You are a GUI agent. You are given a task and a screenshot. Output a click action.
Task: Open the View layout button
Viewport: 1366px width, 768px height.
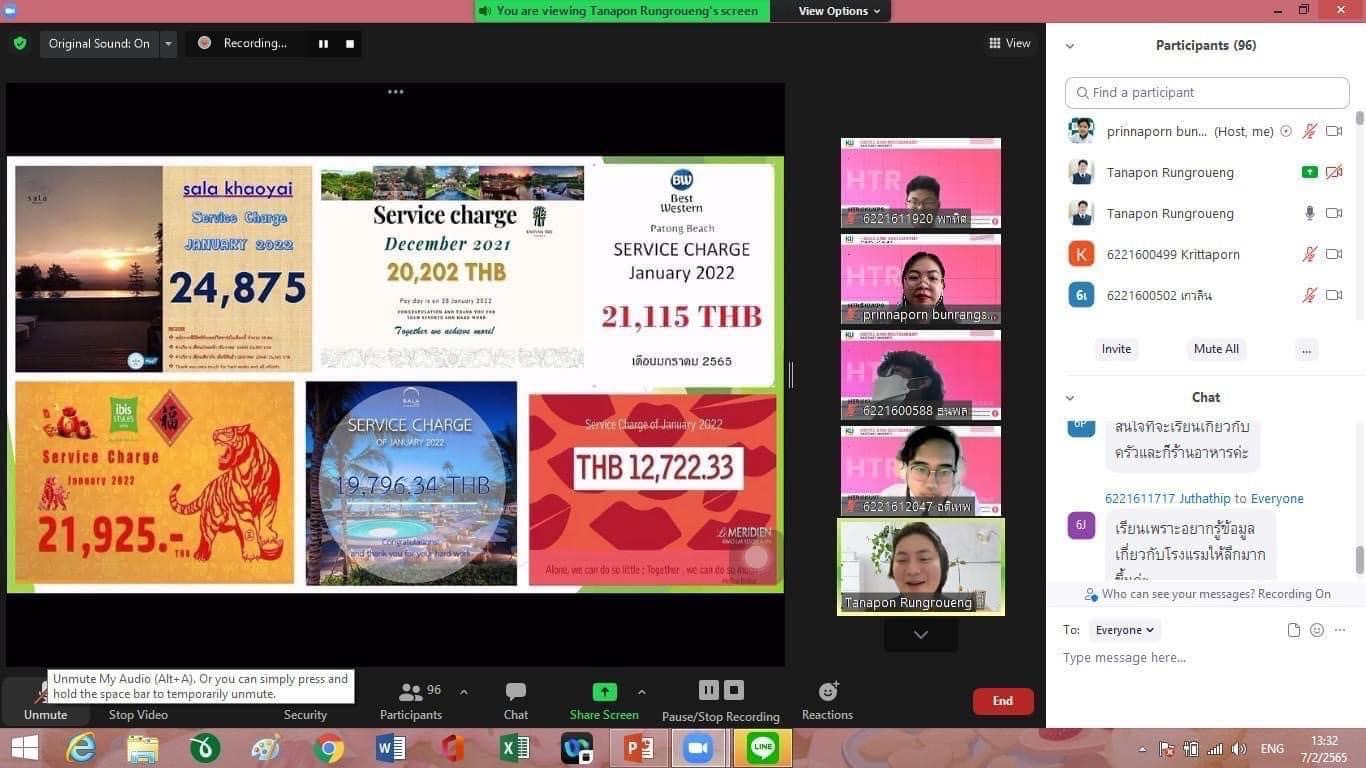point(1009,43)
